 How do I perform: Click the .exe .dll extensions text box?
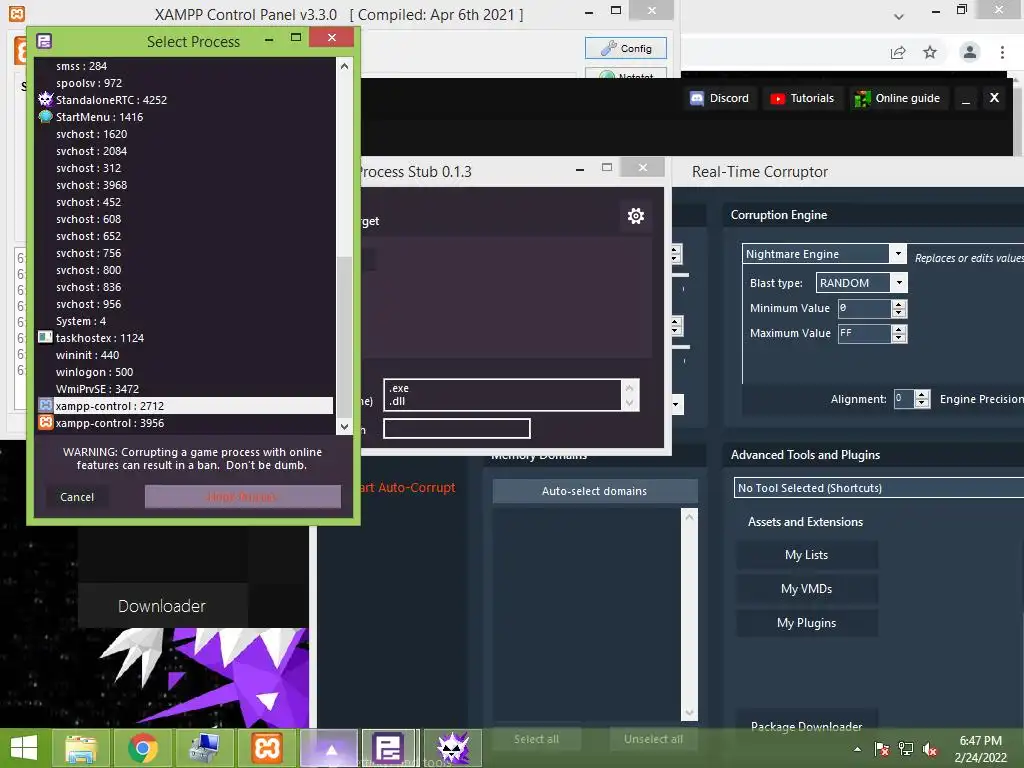click(x=503, y=394)
